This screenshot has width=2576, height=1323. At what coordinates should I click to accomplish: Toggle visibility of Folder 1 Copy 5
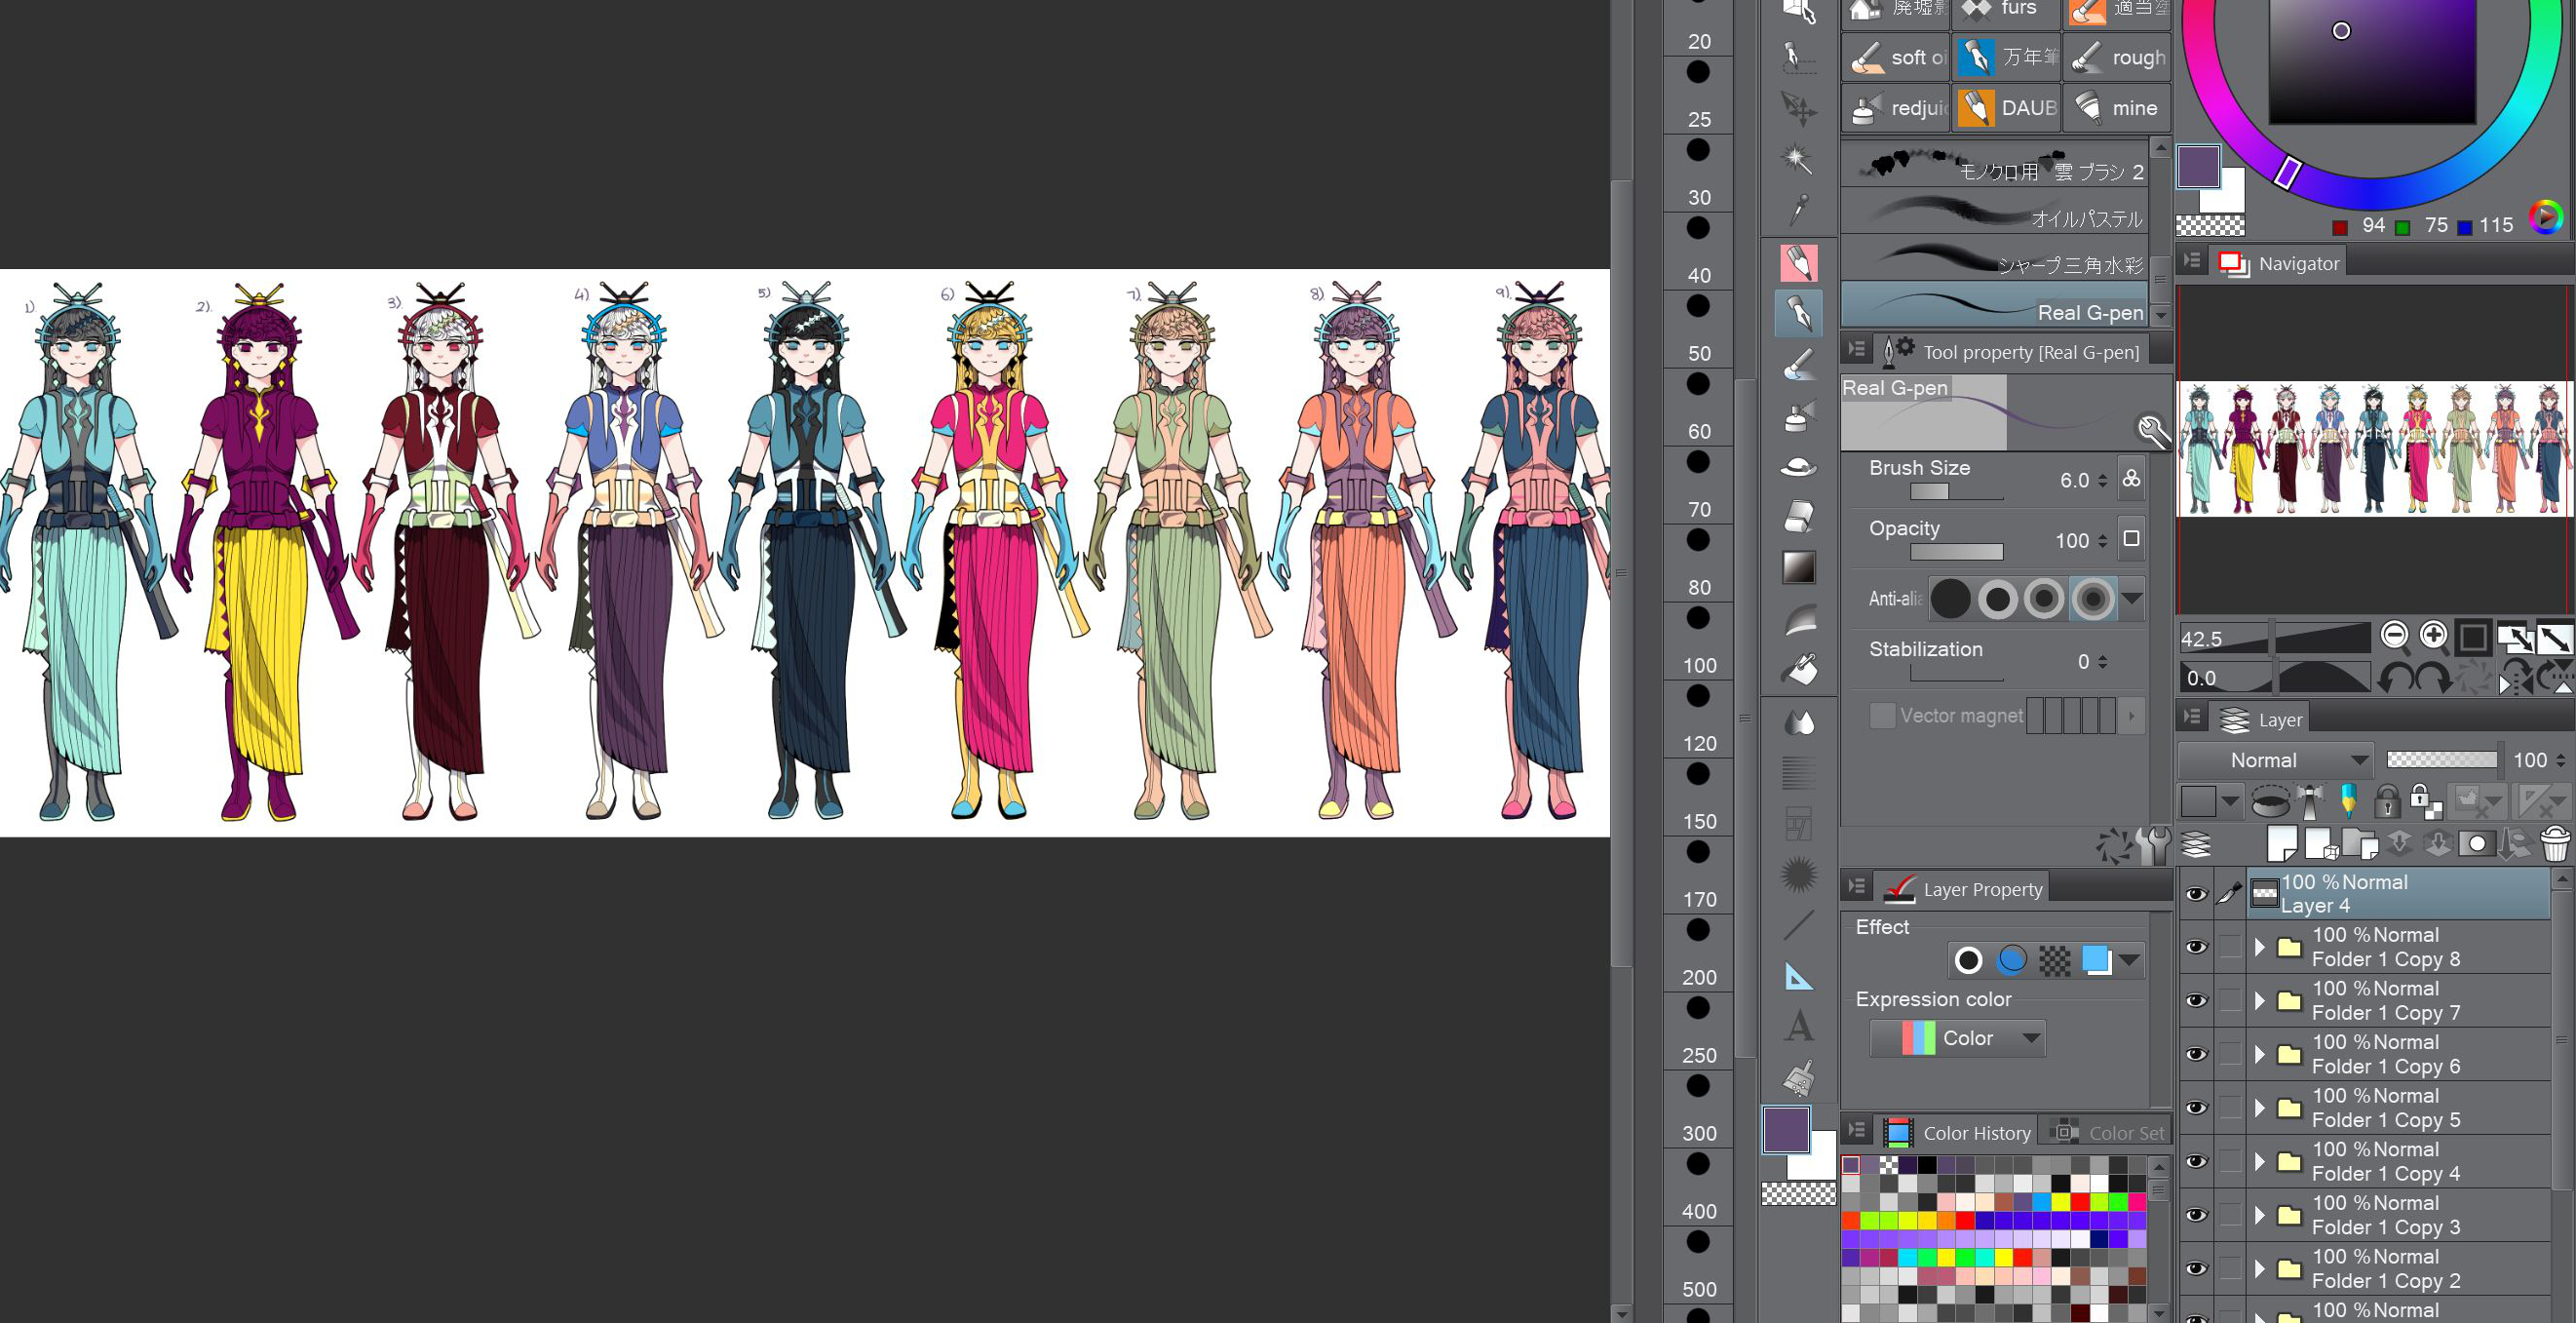coord(2195,1108)
